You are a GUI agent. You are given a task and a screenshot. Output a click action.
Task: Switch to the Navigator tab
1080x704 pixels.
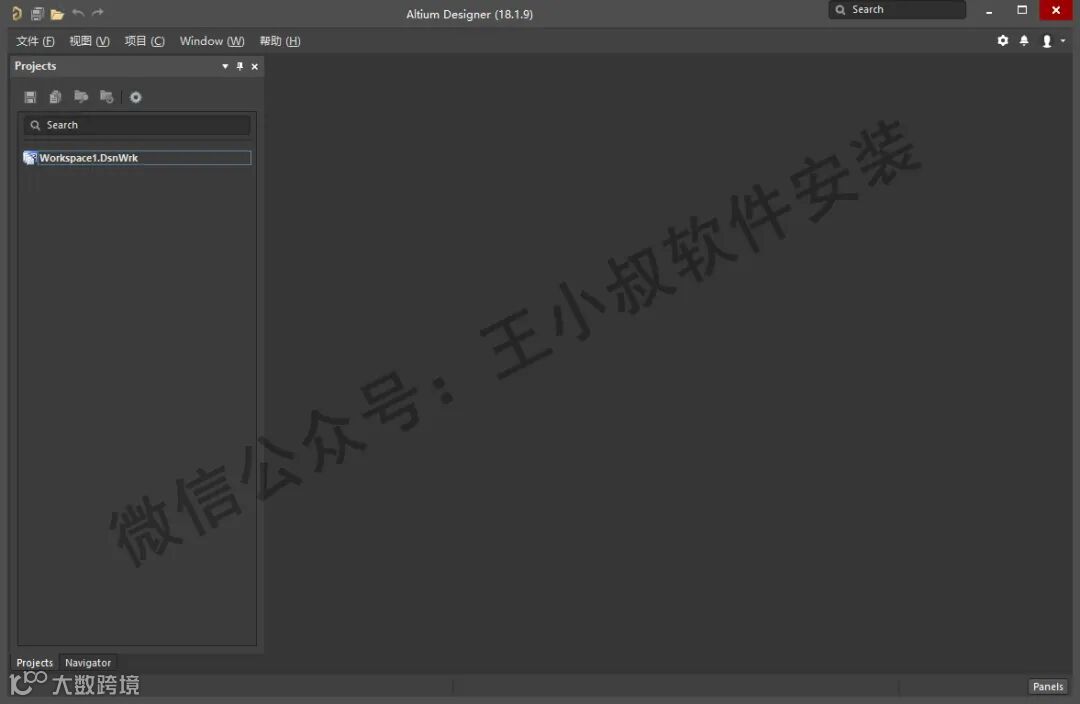(x=88, y=663)
